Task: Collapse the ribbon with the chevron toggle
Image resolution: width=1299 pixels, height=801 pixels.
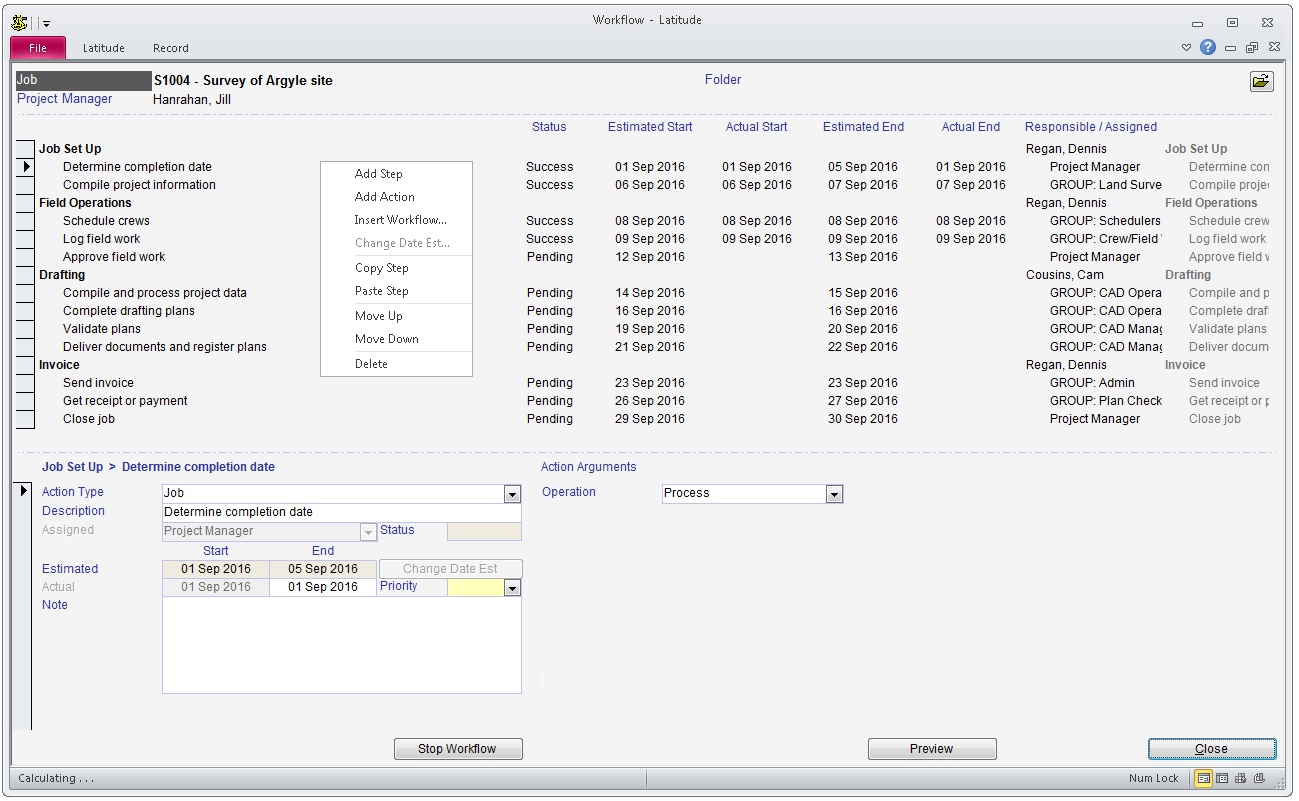Action: pyautogui.click(x=1186, y=47)
